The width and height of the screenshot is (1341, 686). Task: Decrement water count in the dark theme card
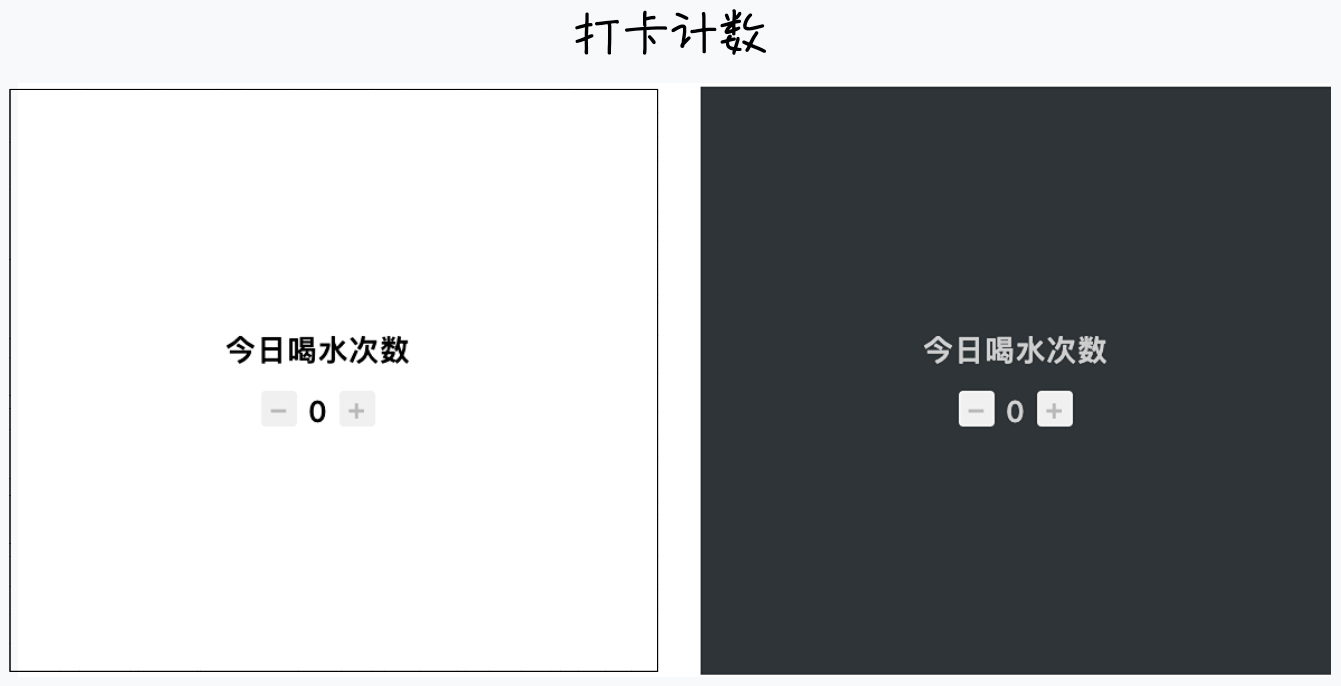coord(977,410)
